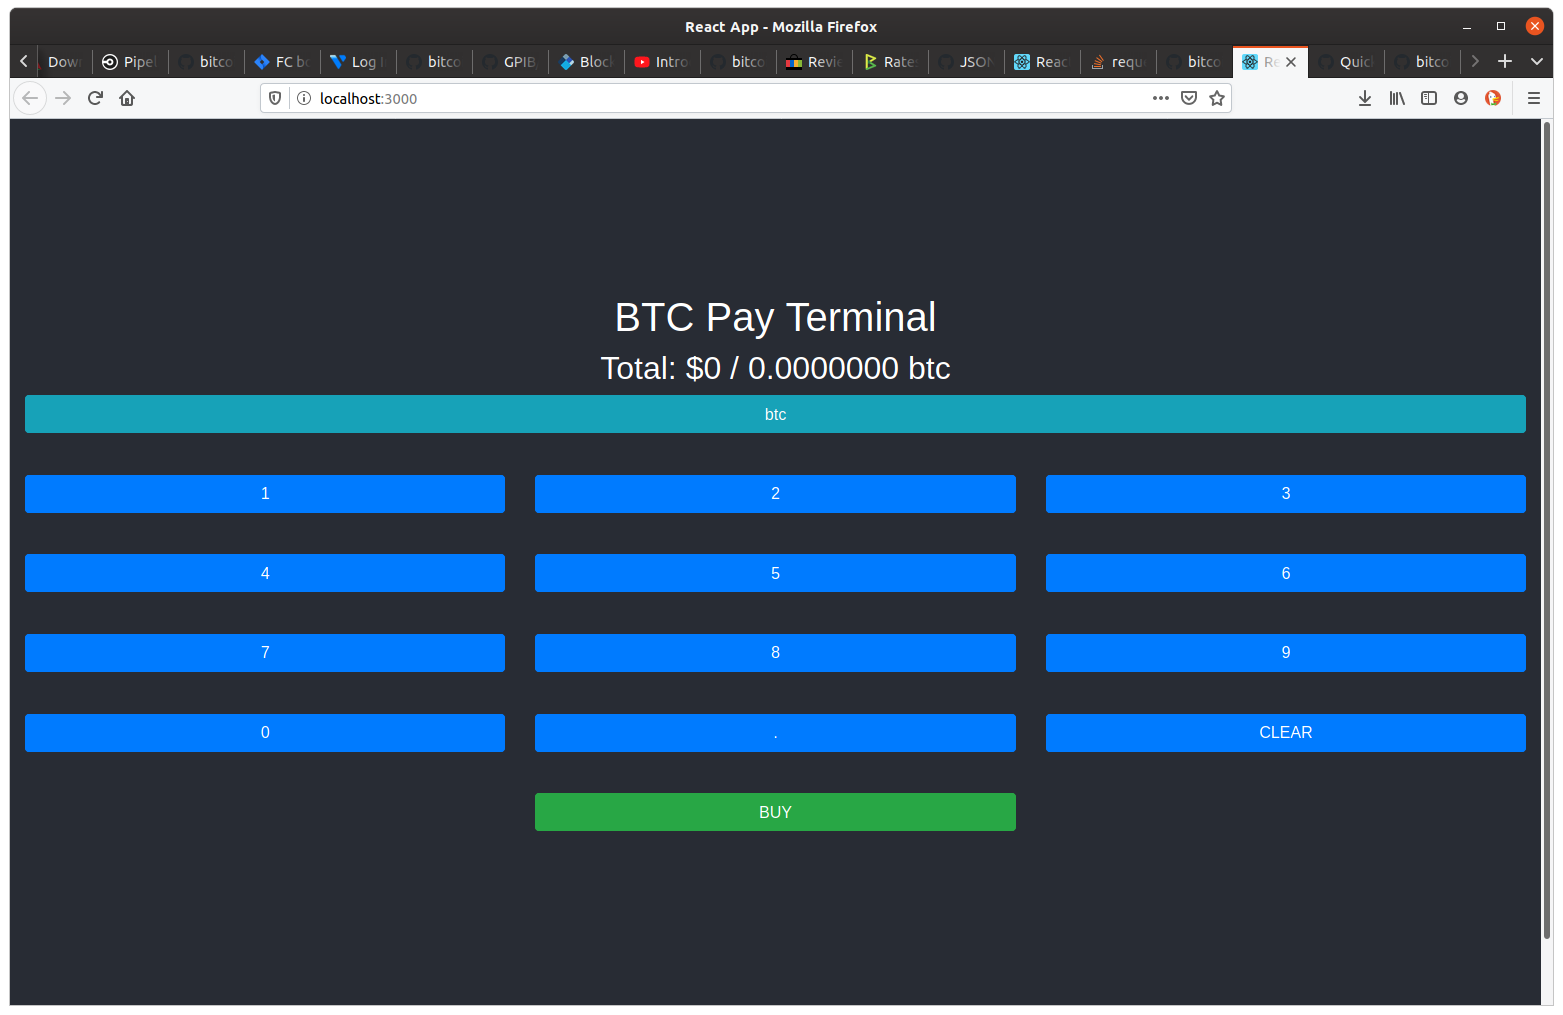
Task: Open the page actions three-dot menu
Action: [x=1161, y=98]
